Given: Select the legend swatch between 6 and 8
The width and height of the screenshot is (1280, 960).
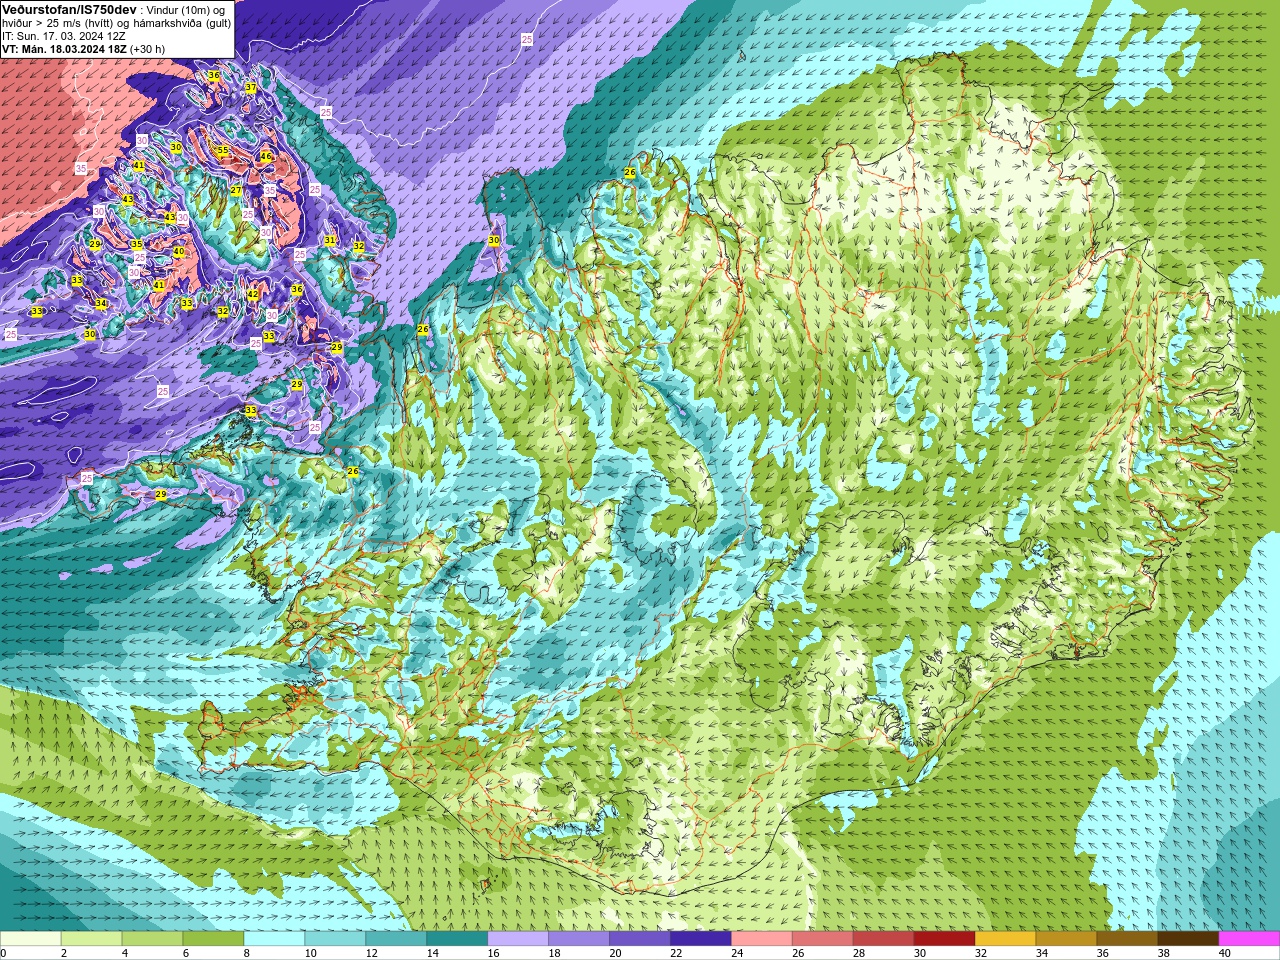Looking at the screenshot, I should click(x=213, y=939).
